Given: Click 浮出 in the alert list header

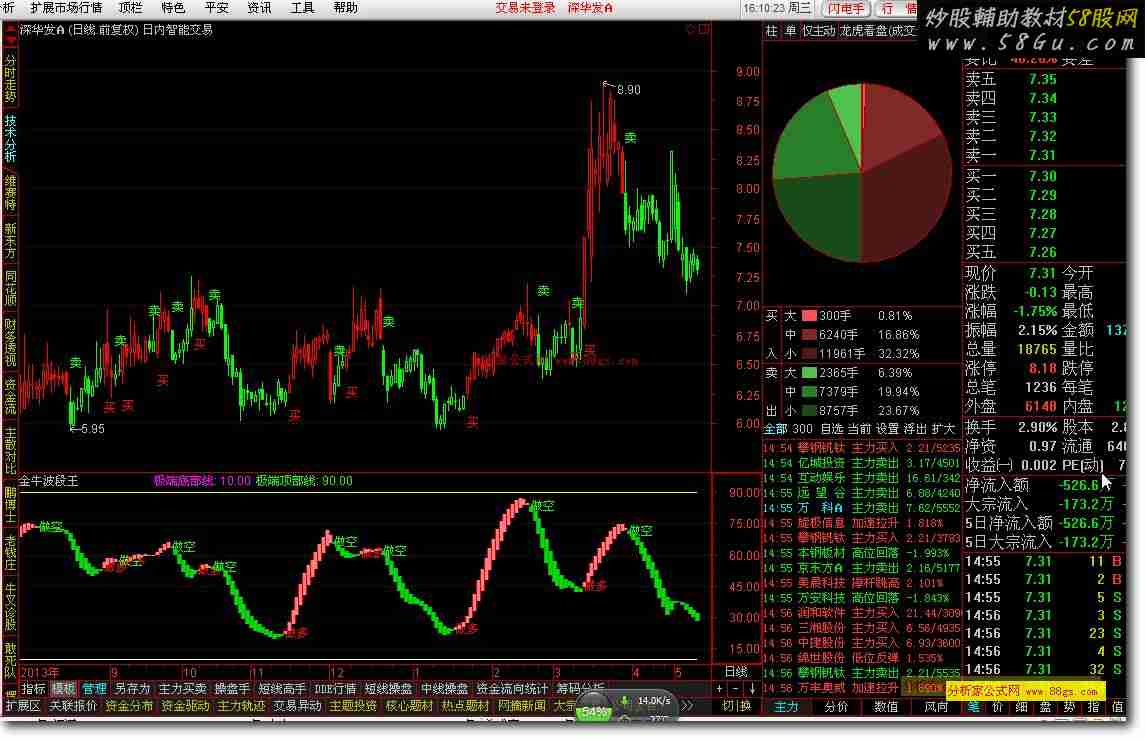Looking at the screenshot, I should 915,429.
